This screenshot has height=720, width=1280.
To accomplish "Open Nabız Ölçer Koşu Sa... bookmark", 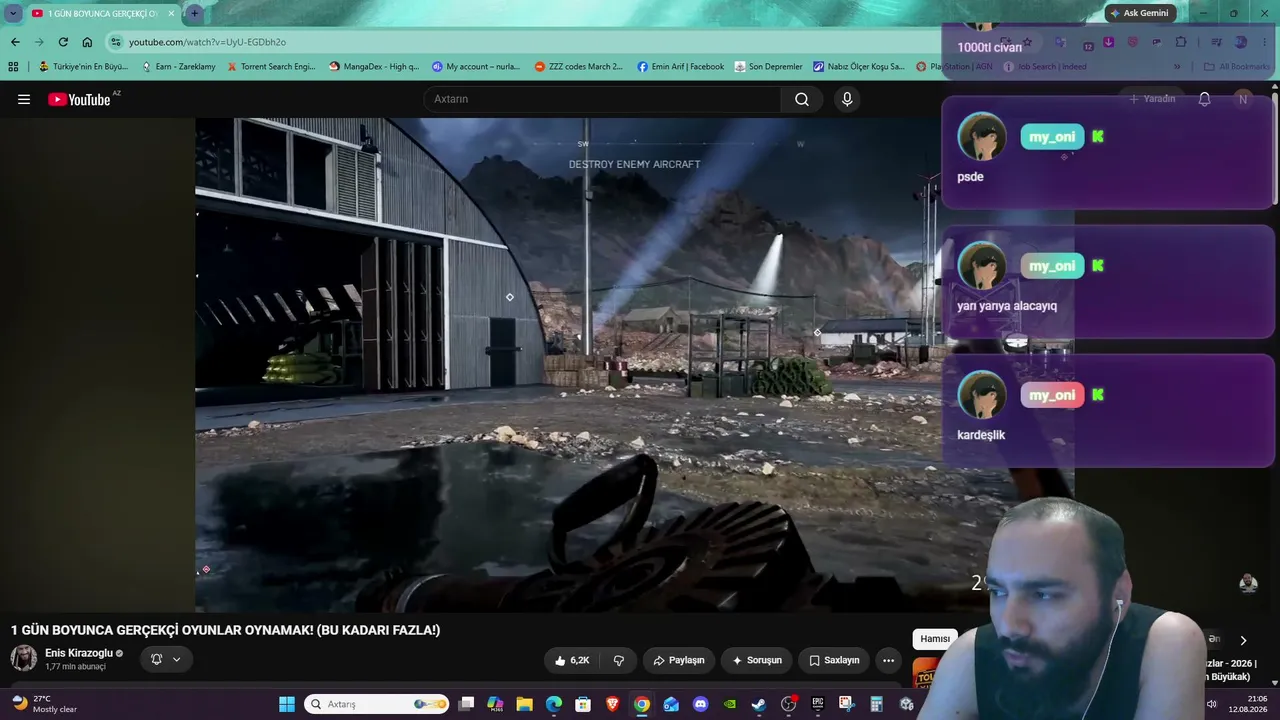I will 859,67.
